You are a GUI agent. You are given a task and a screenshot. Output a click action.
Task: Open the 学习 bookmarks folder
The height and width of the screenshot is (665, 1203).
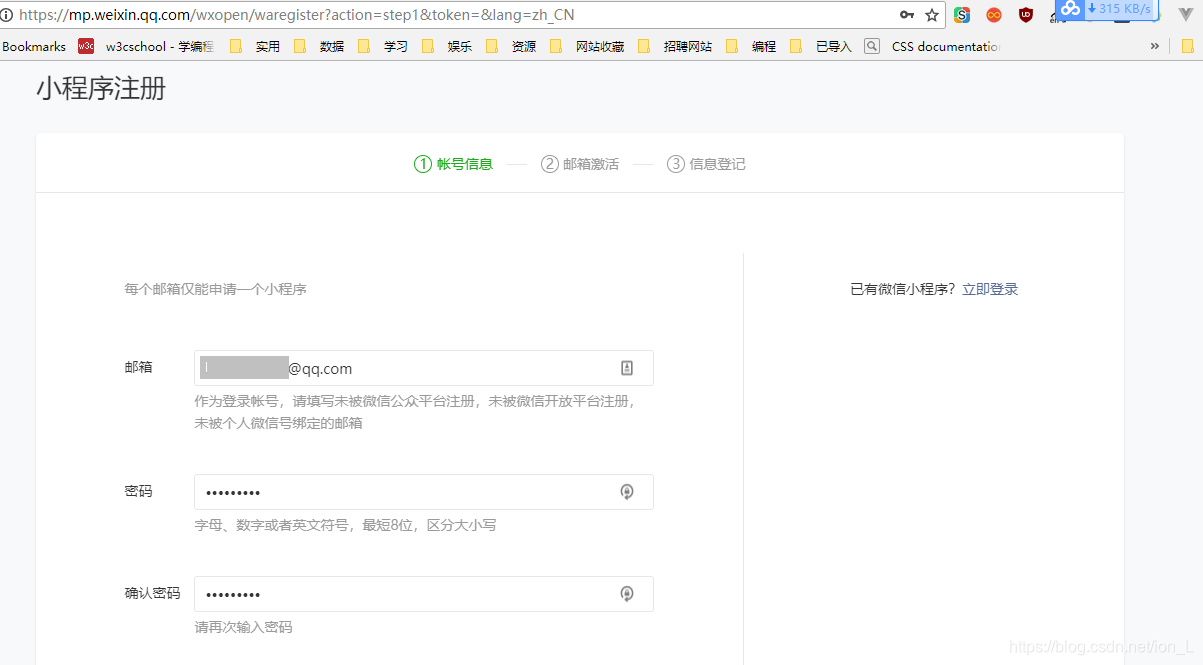click(383, 46)
